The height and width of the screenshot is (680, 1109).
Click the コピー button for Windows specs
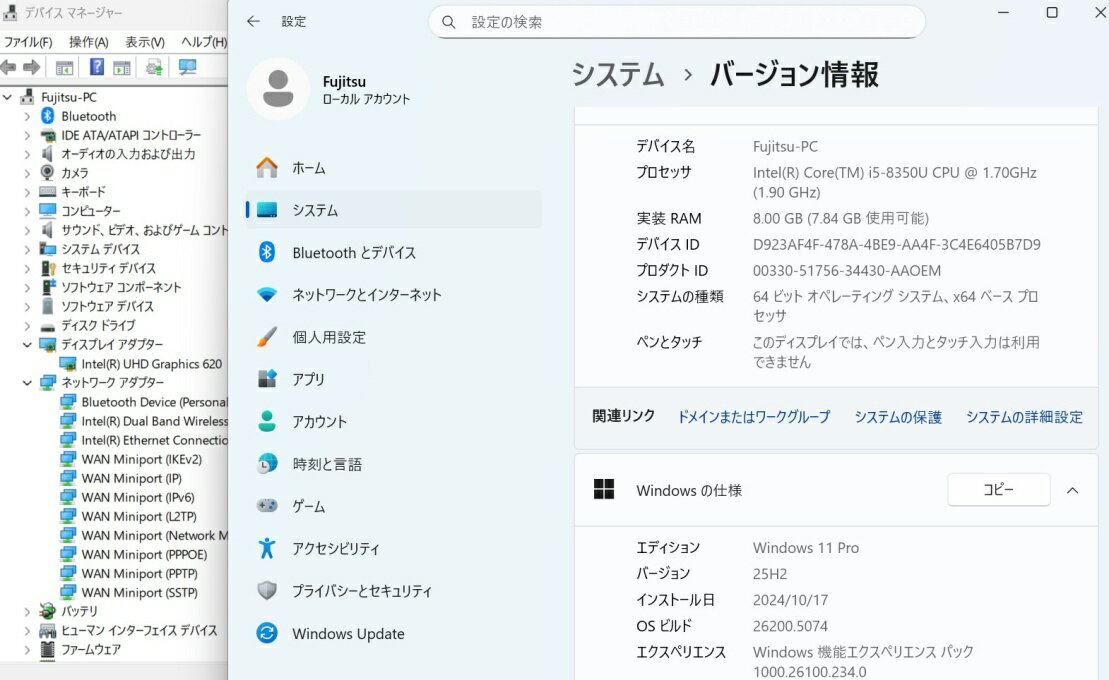pyautogui.click(x=998, y=490)
